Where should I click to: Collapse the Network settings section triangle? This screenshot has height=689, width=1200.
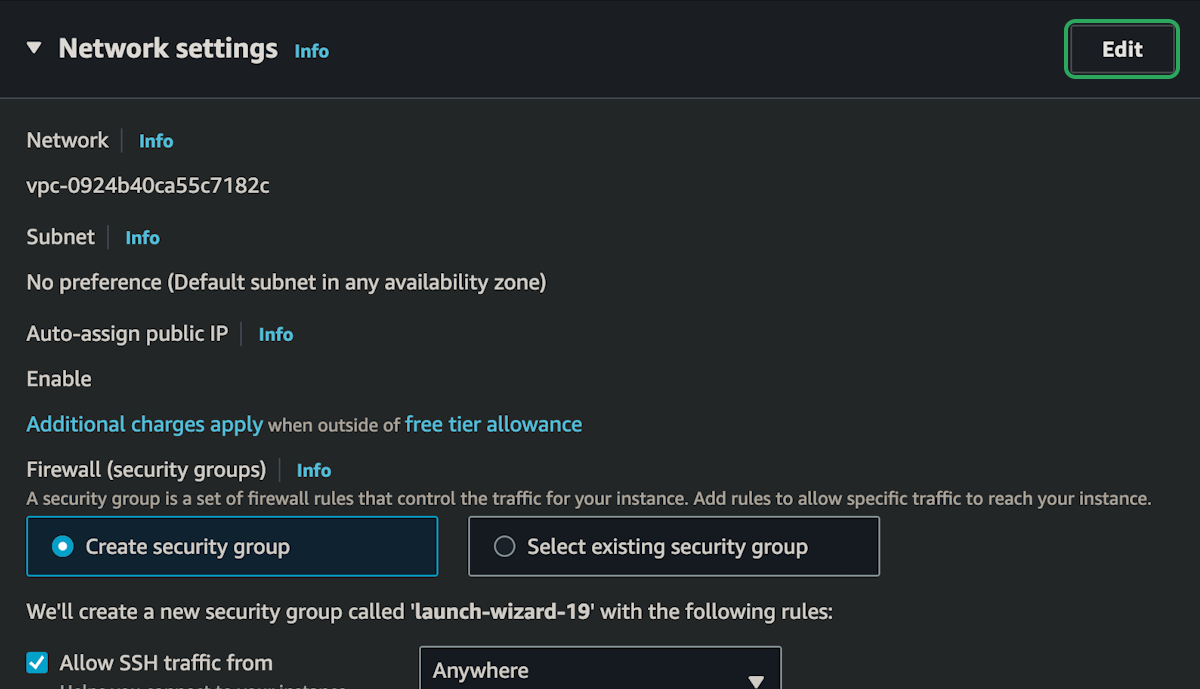click(x=34, y=48)
